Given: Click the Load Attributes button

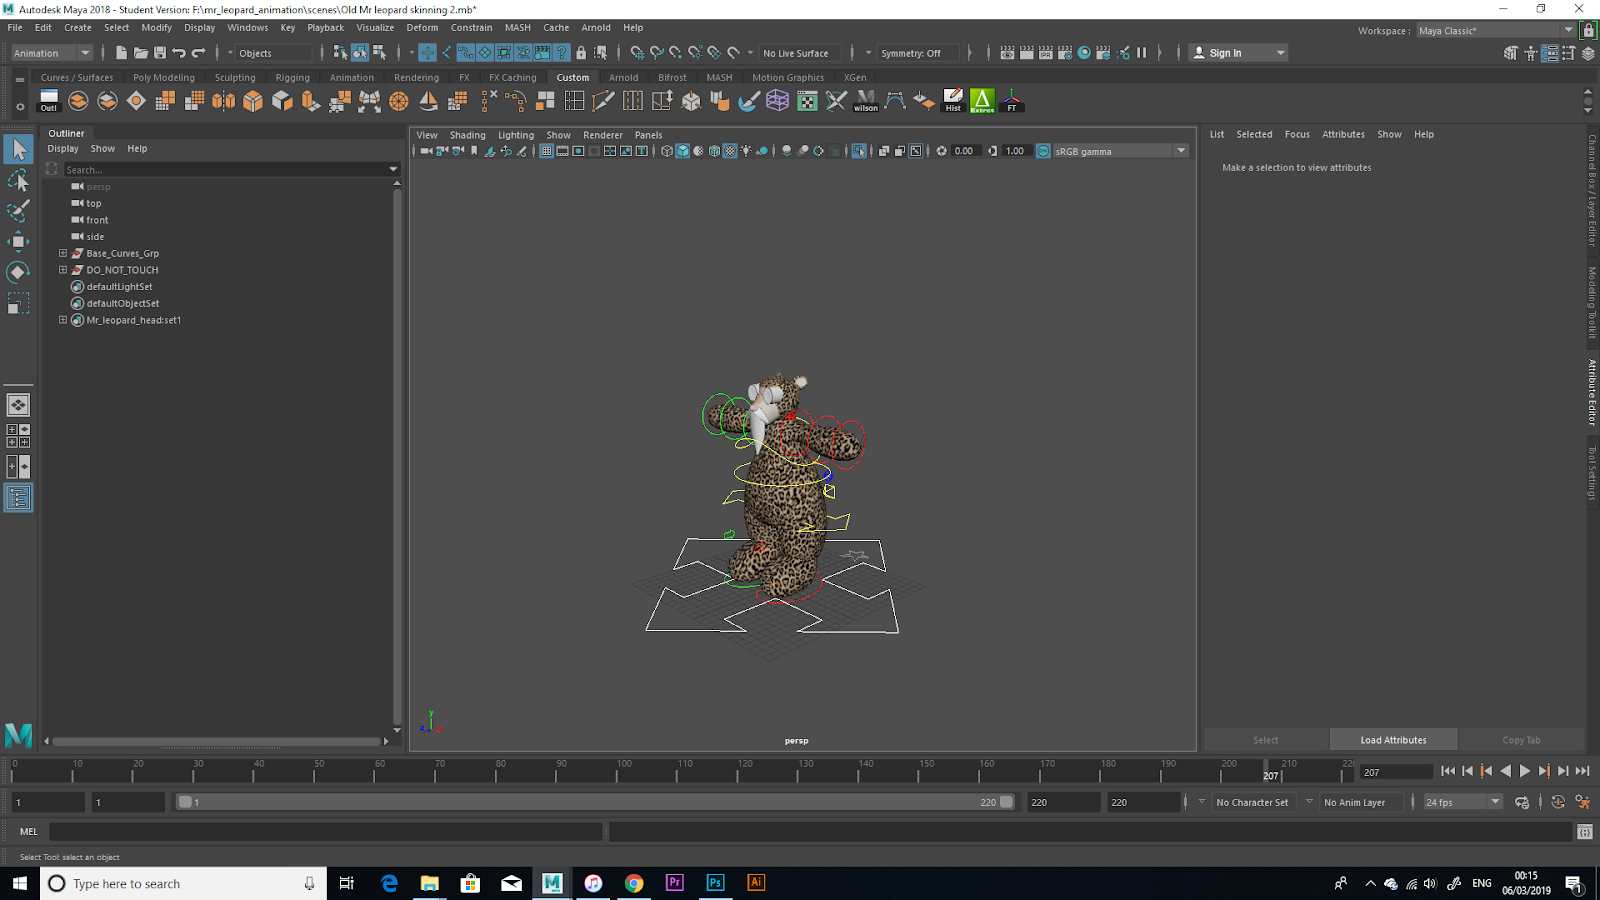Looking at the screenshot, I should click(x=1393, y=740).
